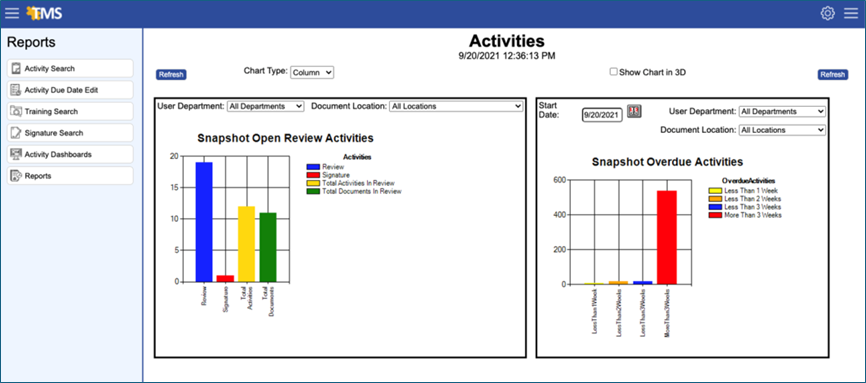Open the right hamburger menu icon
This screenshot has height=383, width=866.
coord(851,13)
